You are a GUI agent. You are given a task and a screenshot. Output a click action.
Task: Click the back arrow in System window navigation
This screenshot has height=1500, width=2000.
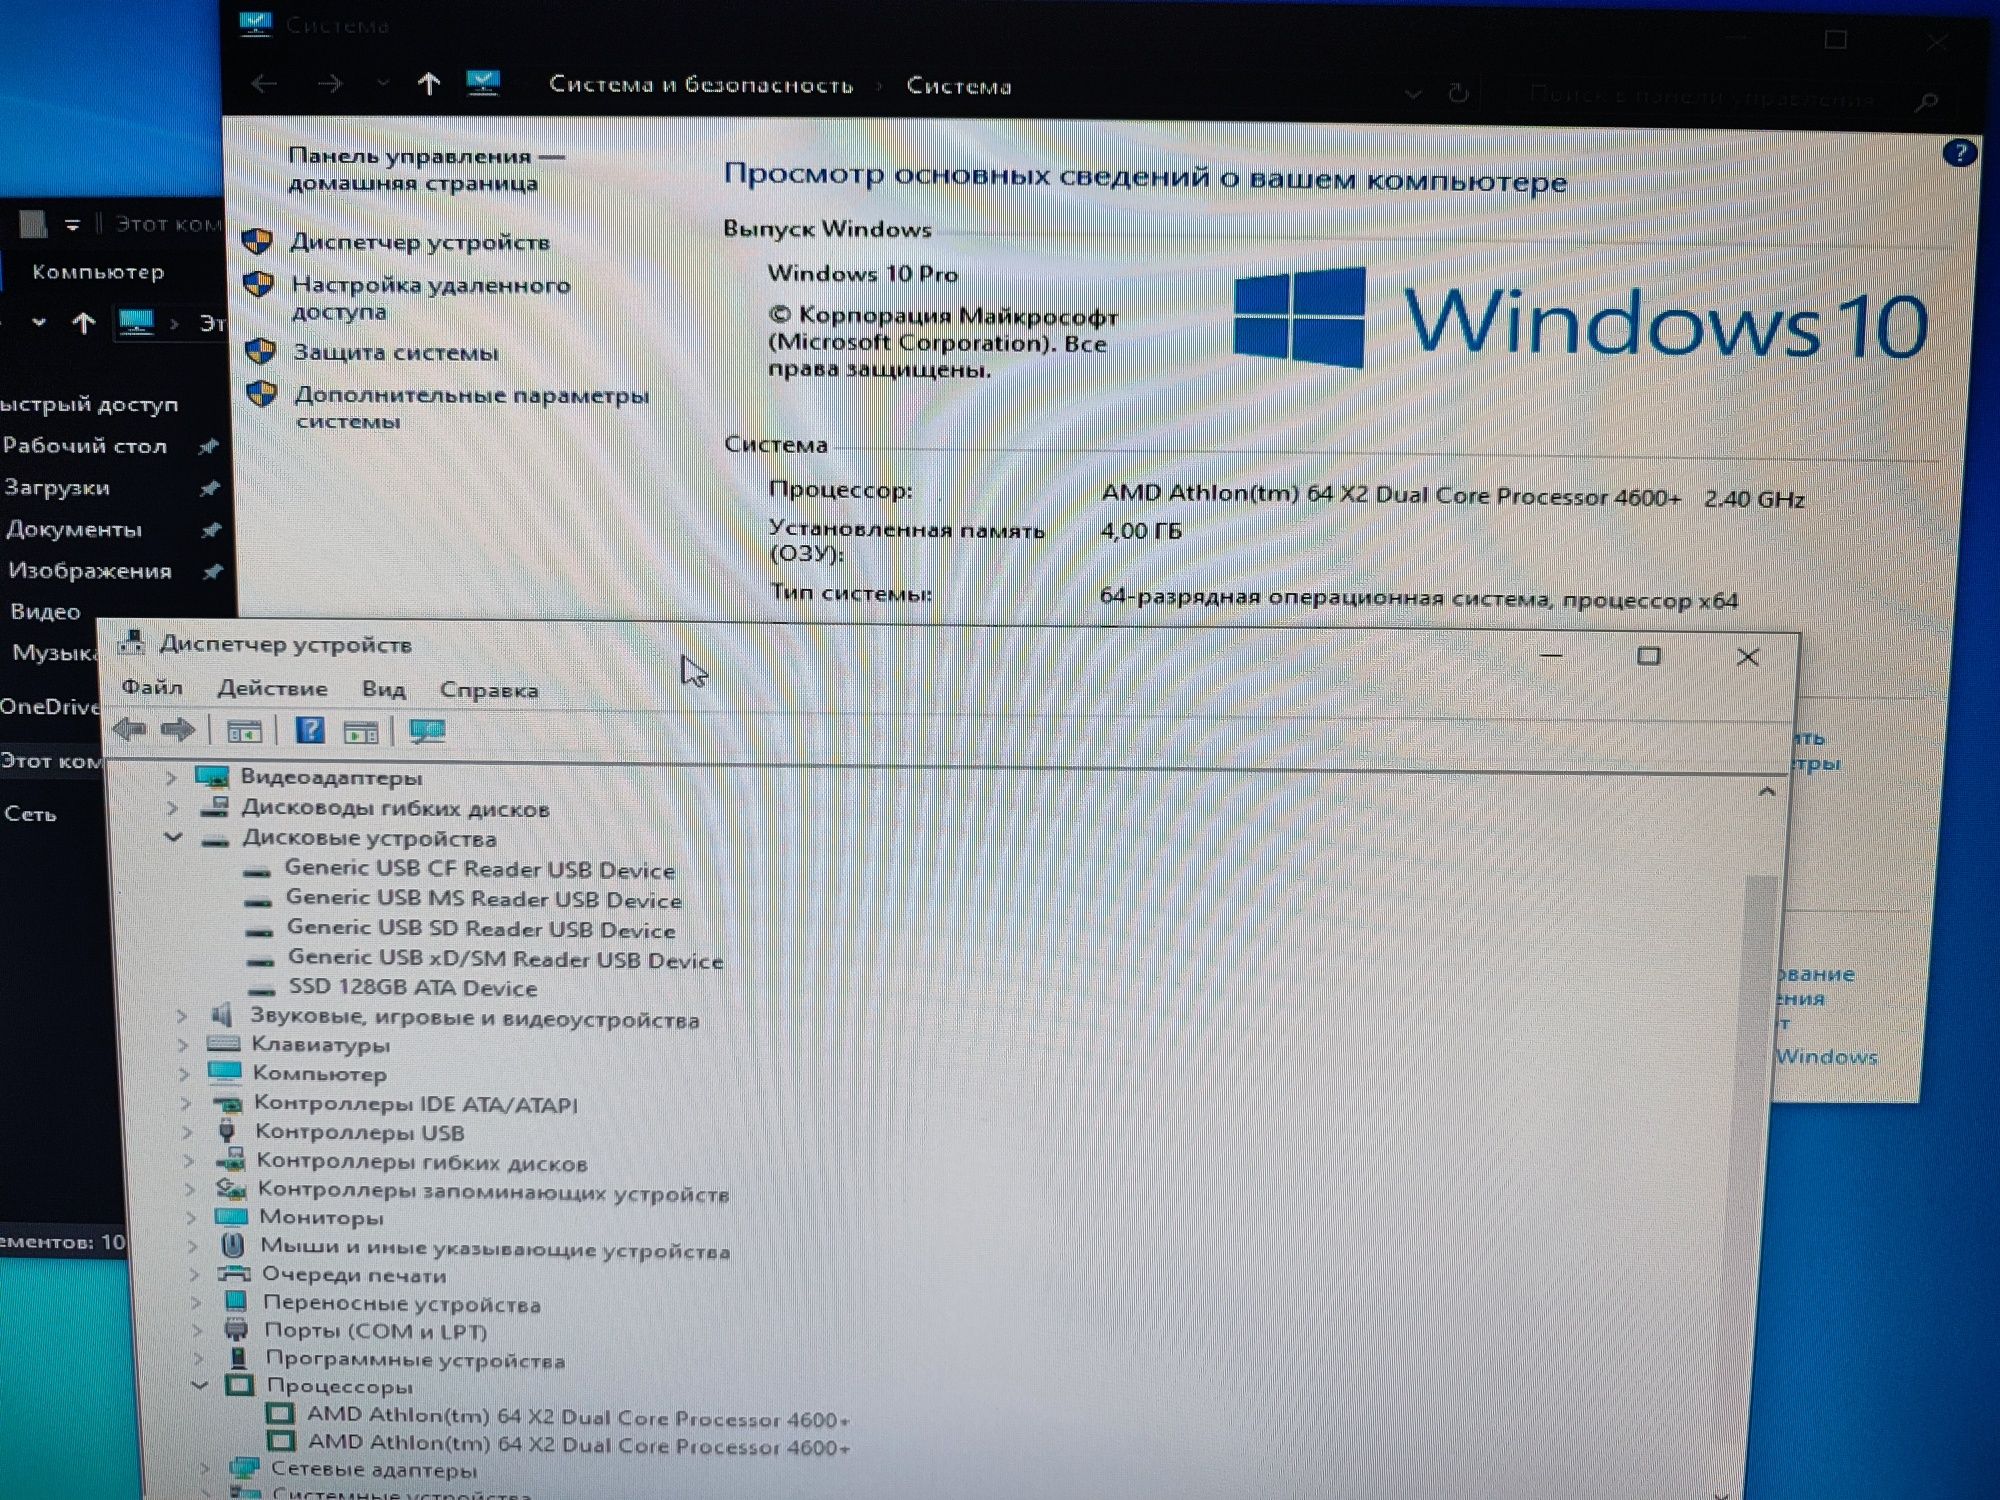click(x=264, y=84)
